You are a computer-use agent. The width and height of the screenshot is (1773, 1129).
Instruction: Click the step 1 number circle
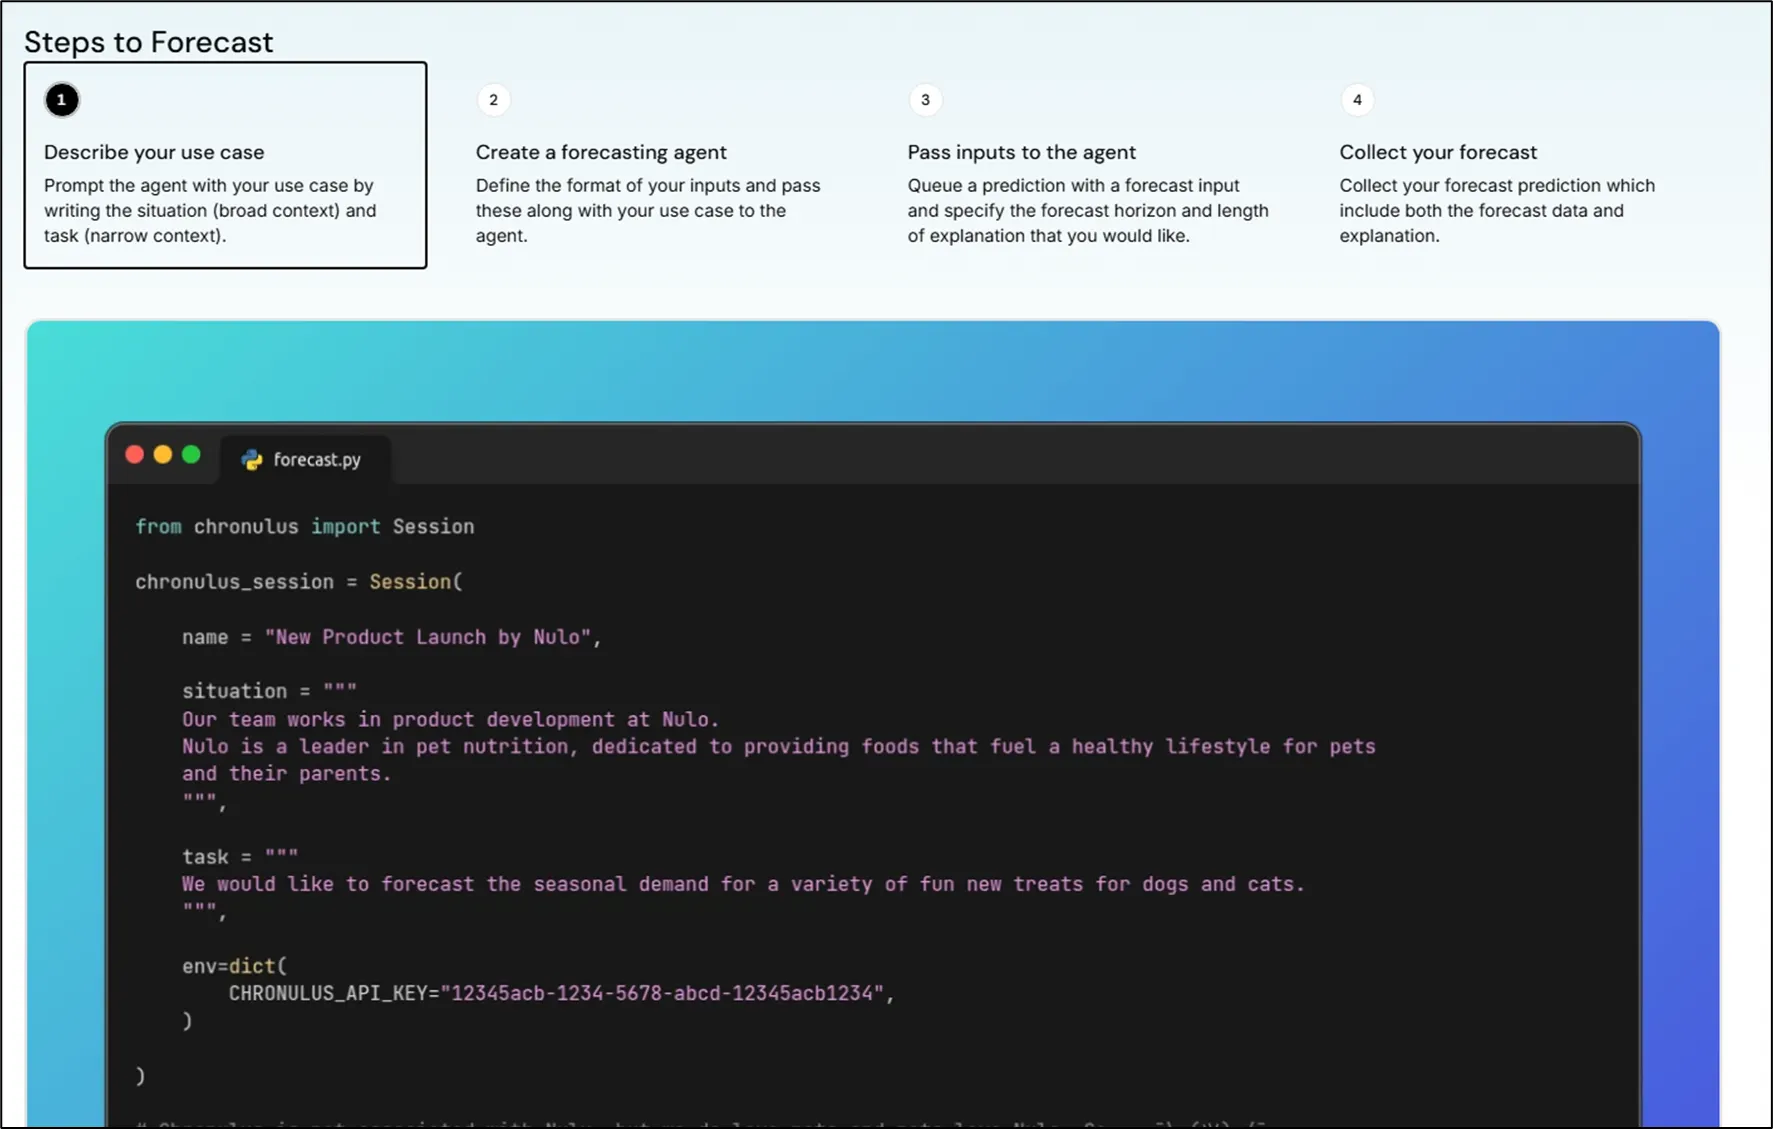pos(62,100)
